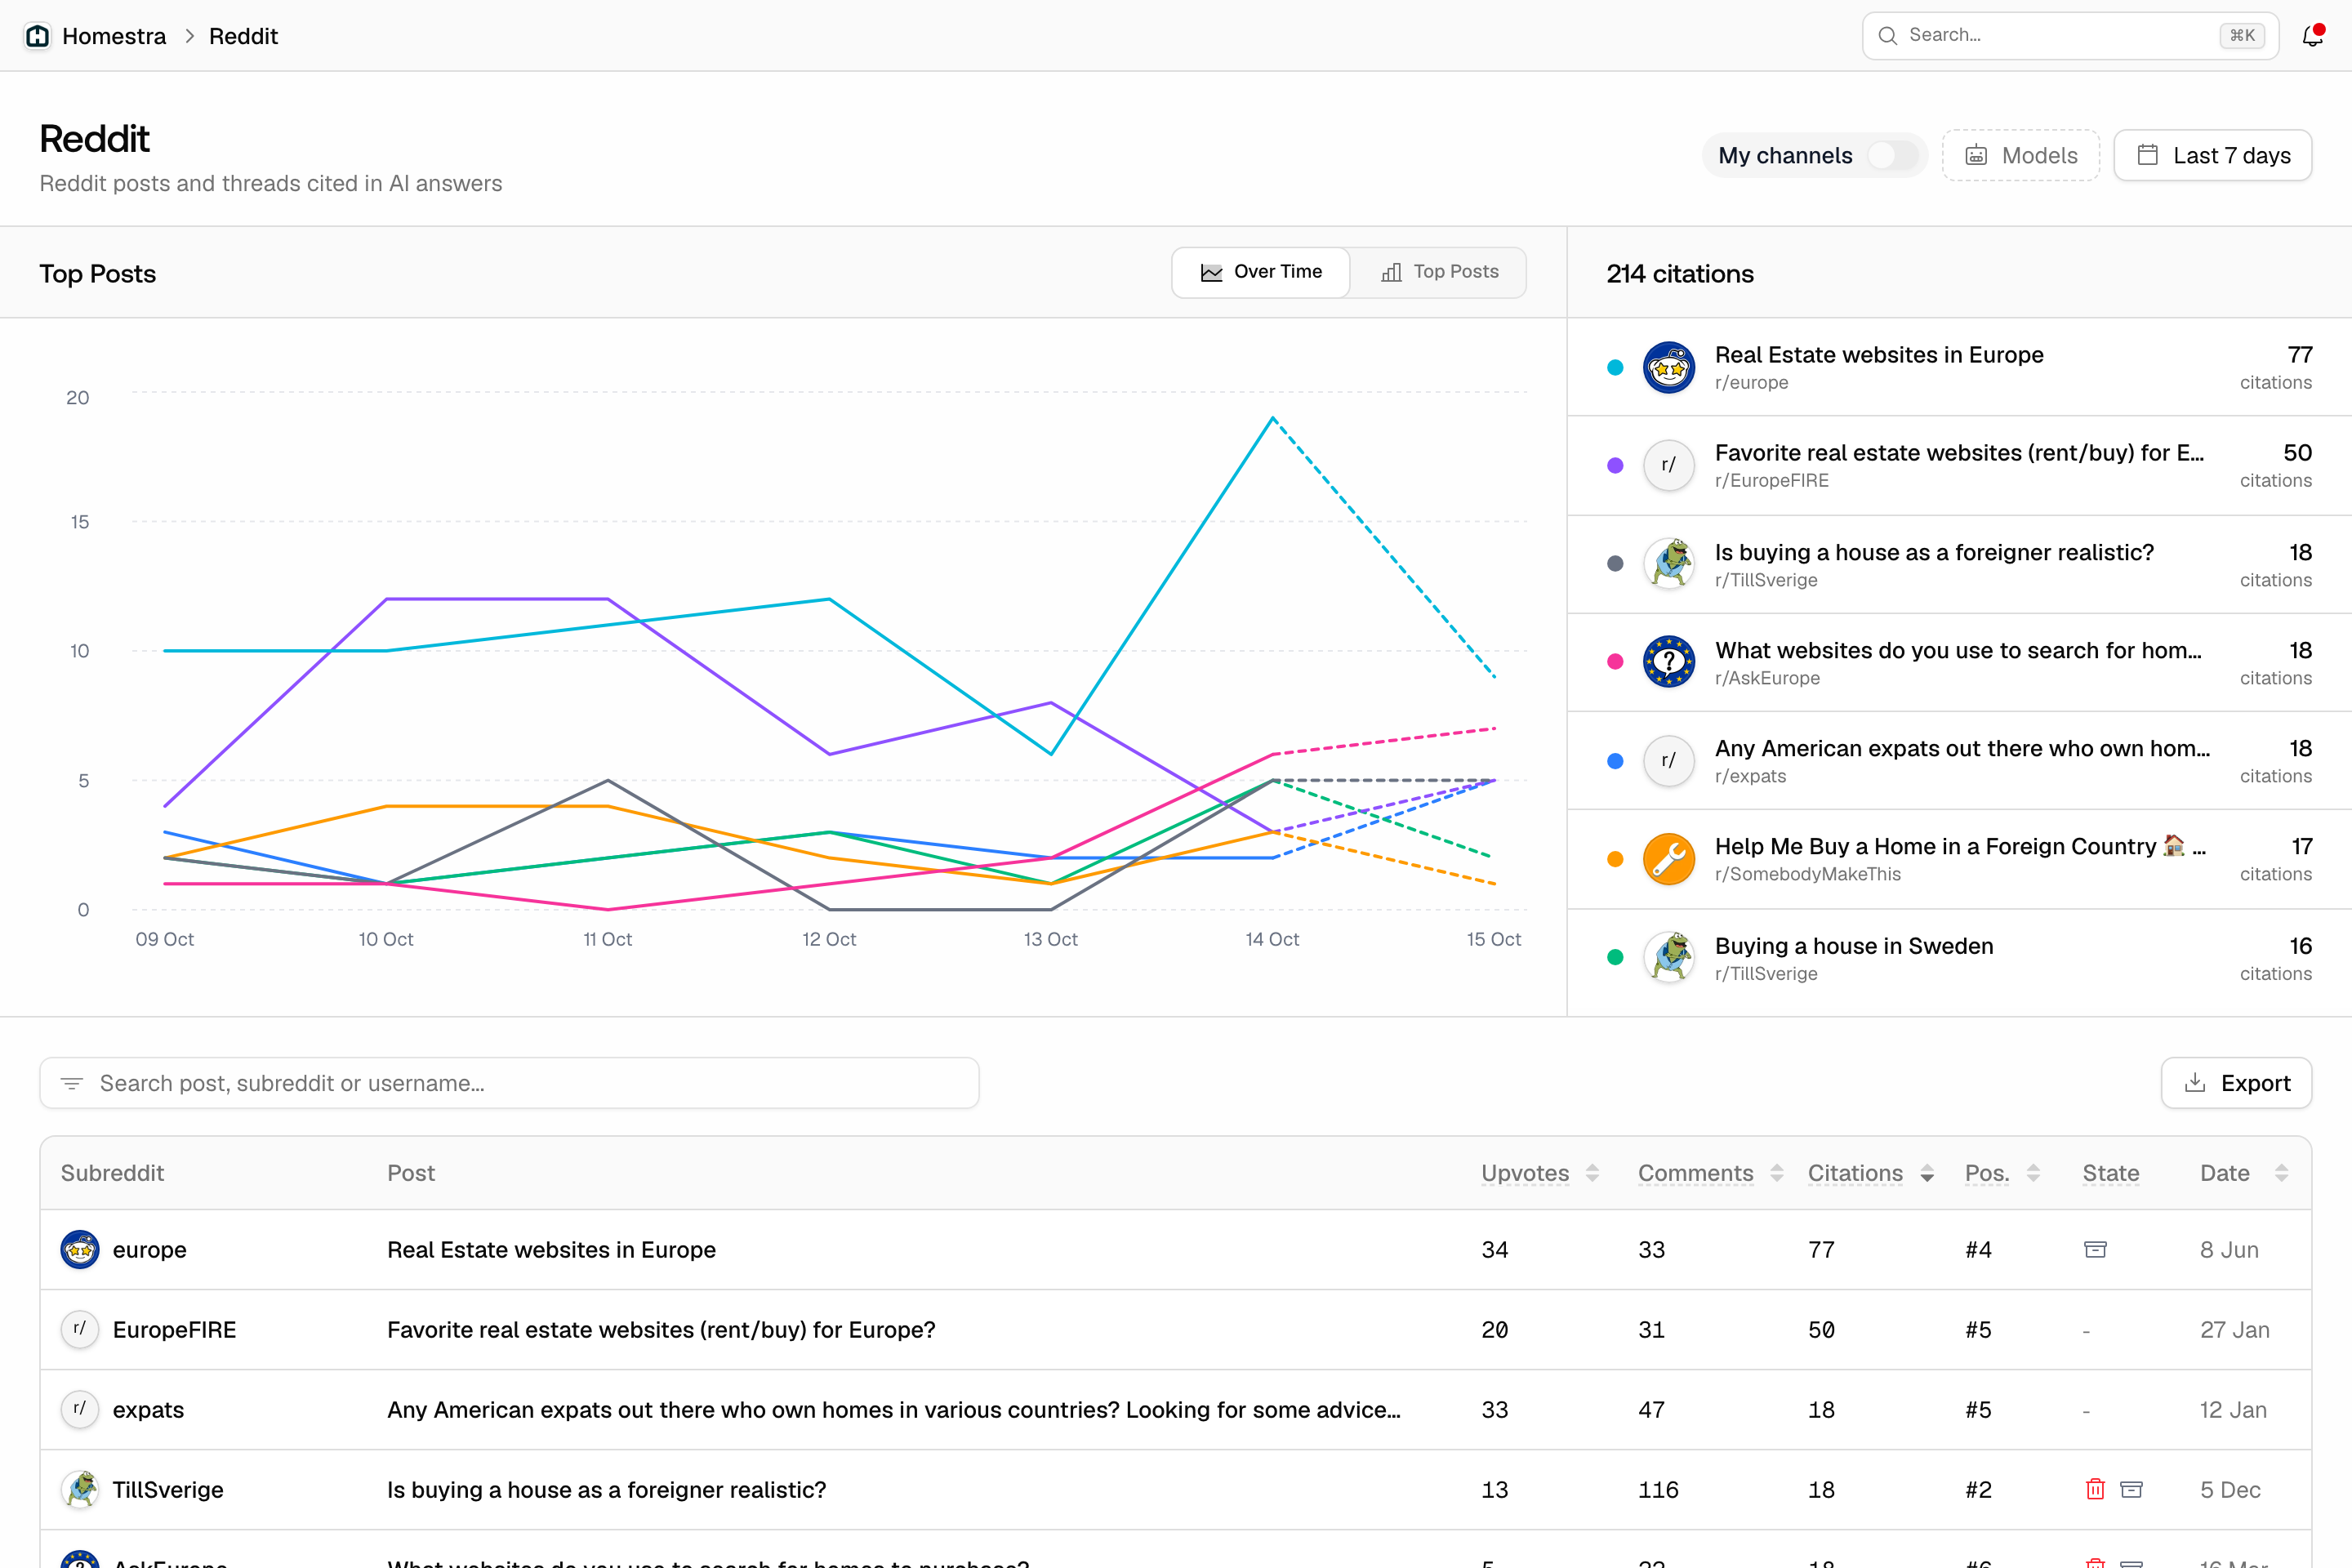The width and height of the screenshot is (2352, 1568).
Task: Go to Homestra in the breadcrumb
Action: pyautogui.click(x=114, y=36)
